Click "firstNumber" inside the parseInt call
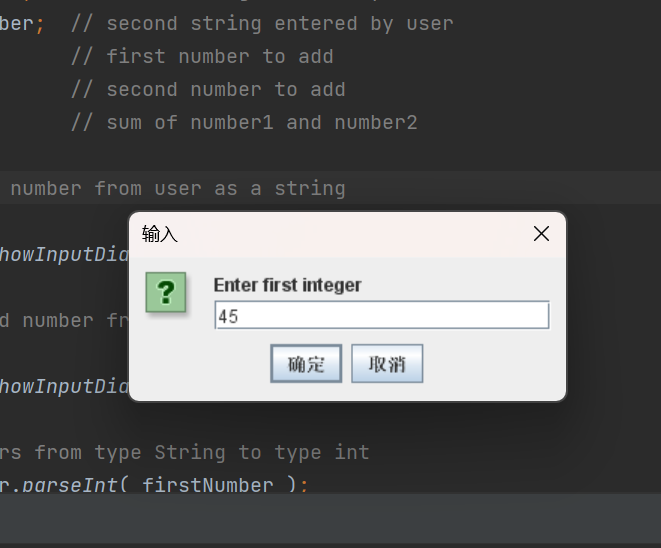The image size is (661, 548). 207,485
